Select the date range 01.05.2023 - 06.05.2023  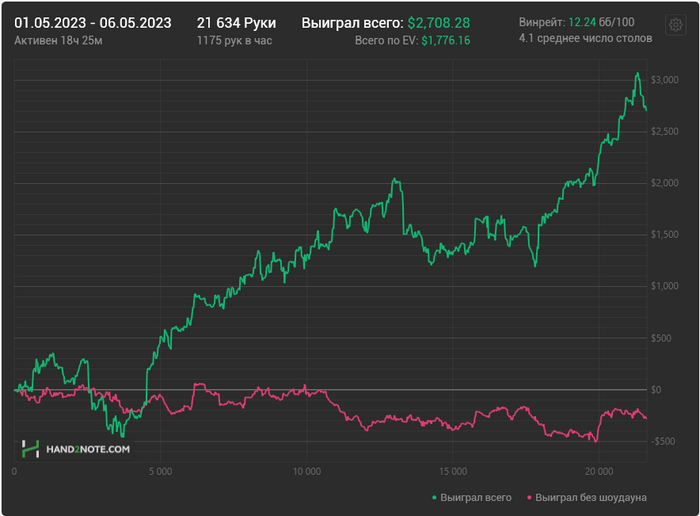pyautogui.click(x=93, y=23)
